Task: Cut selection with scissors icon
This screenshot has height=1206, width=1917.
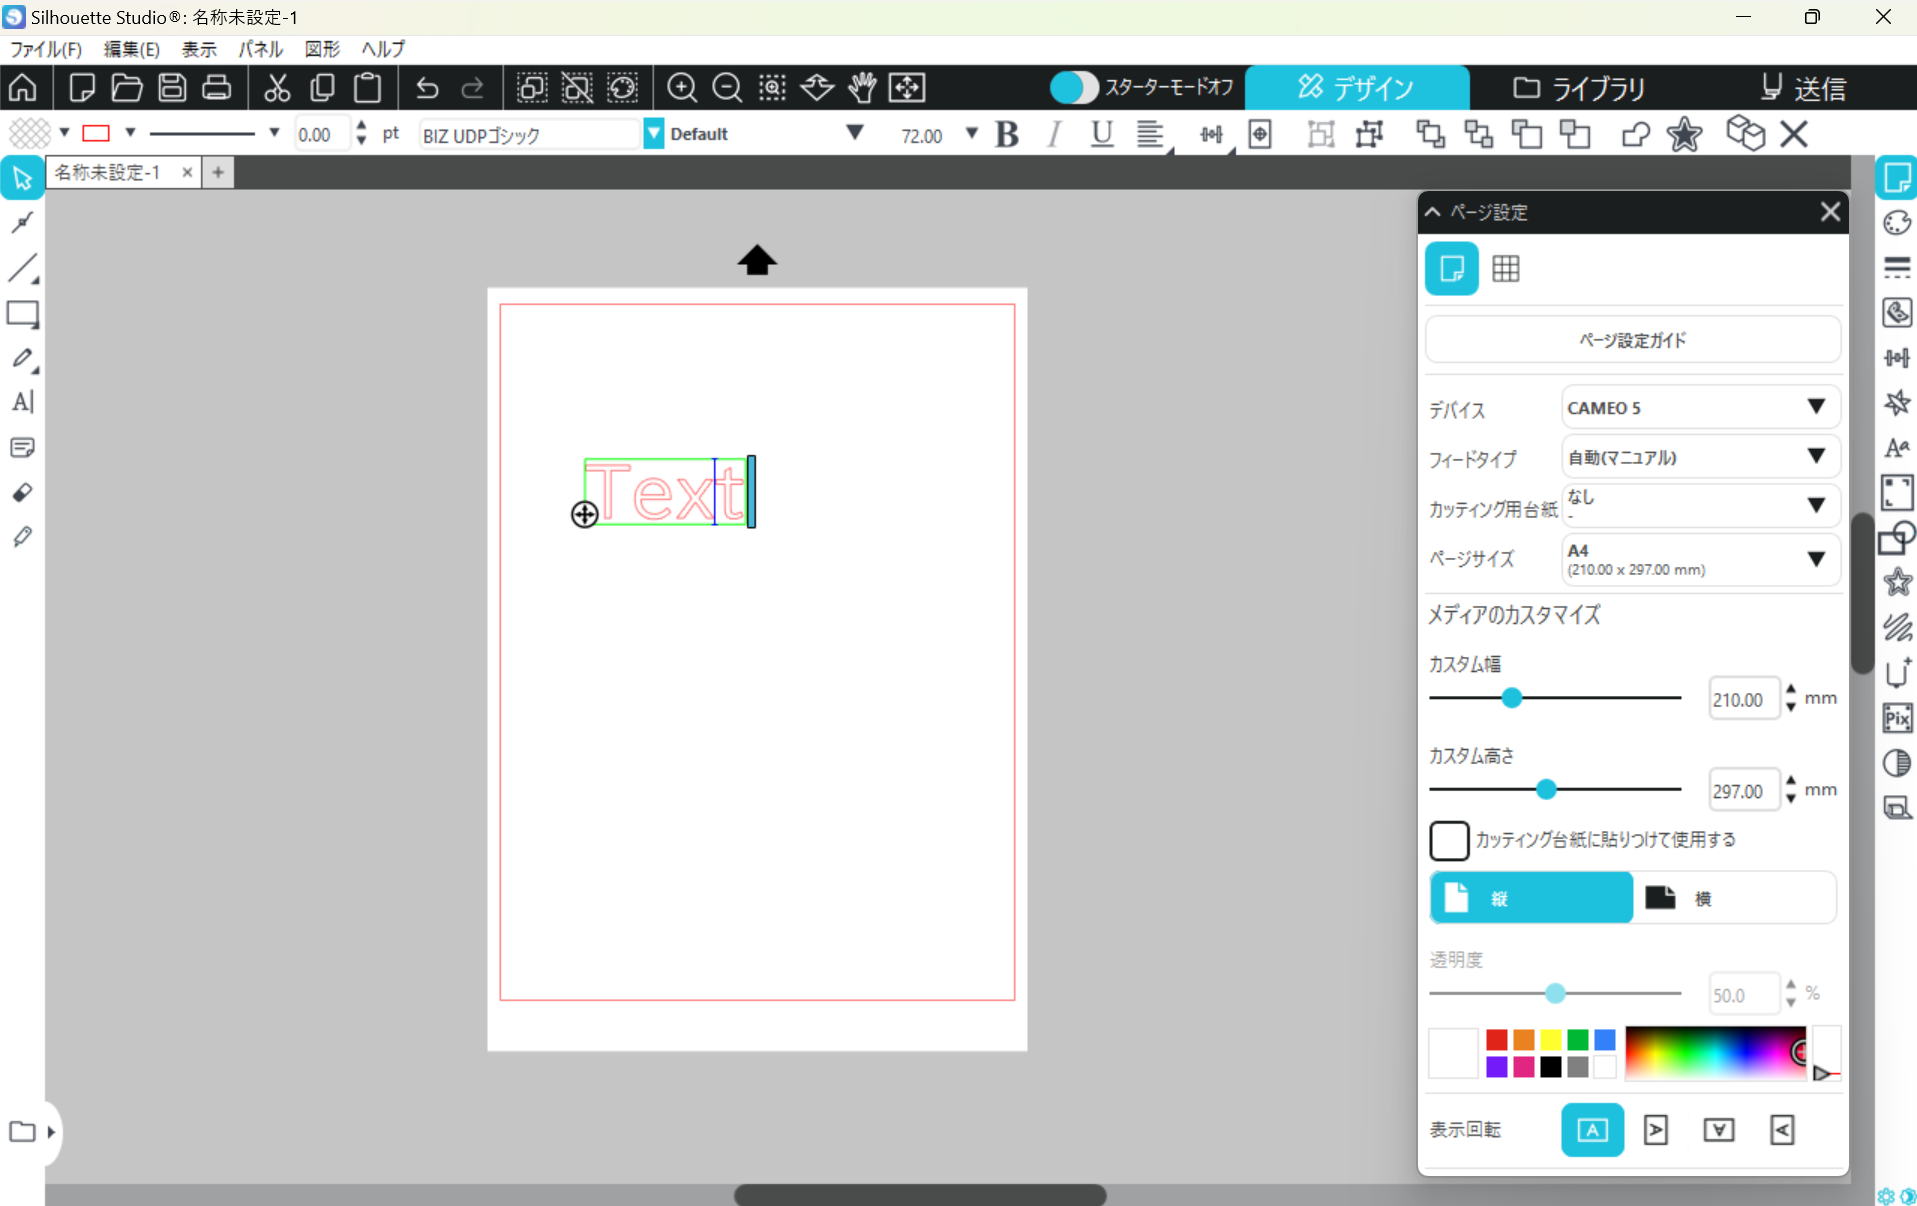Action: tap(277, 88)
